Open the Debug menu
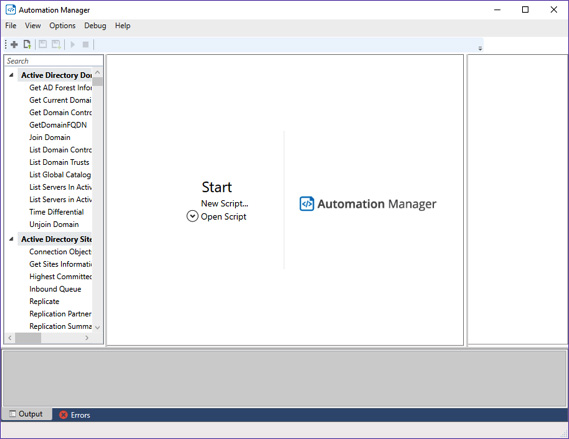The width and height of the screenshot is (569, 439). [95, 26]
